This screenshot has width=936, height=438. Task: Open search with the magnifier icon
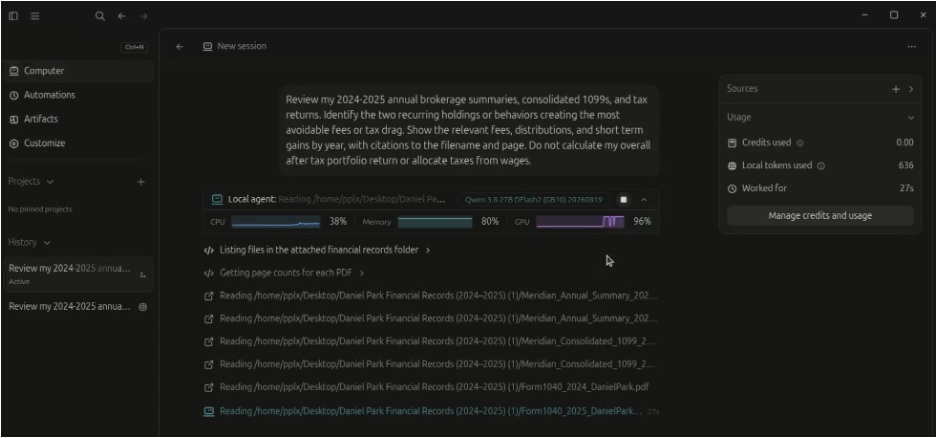coord(100,16)
